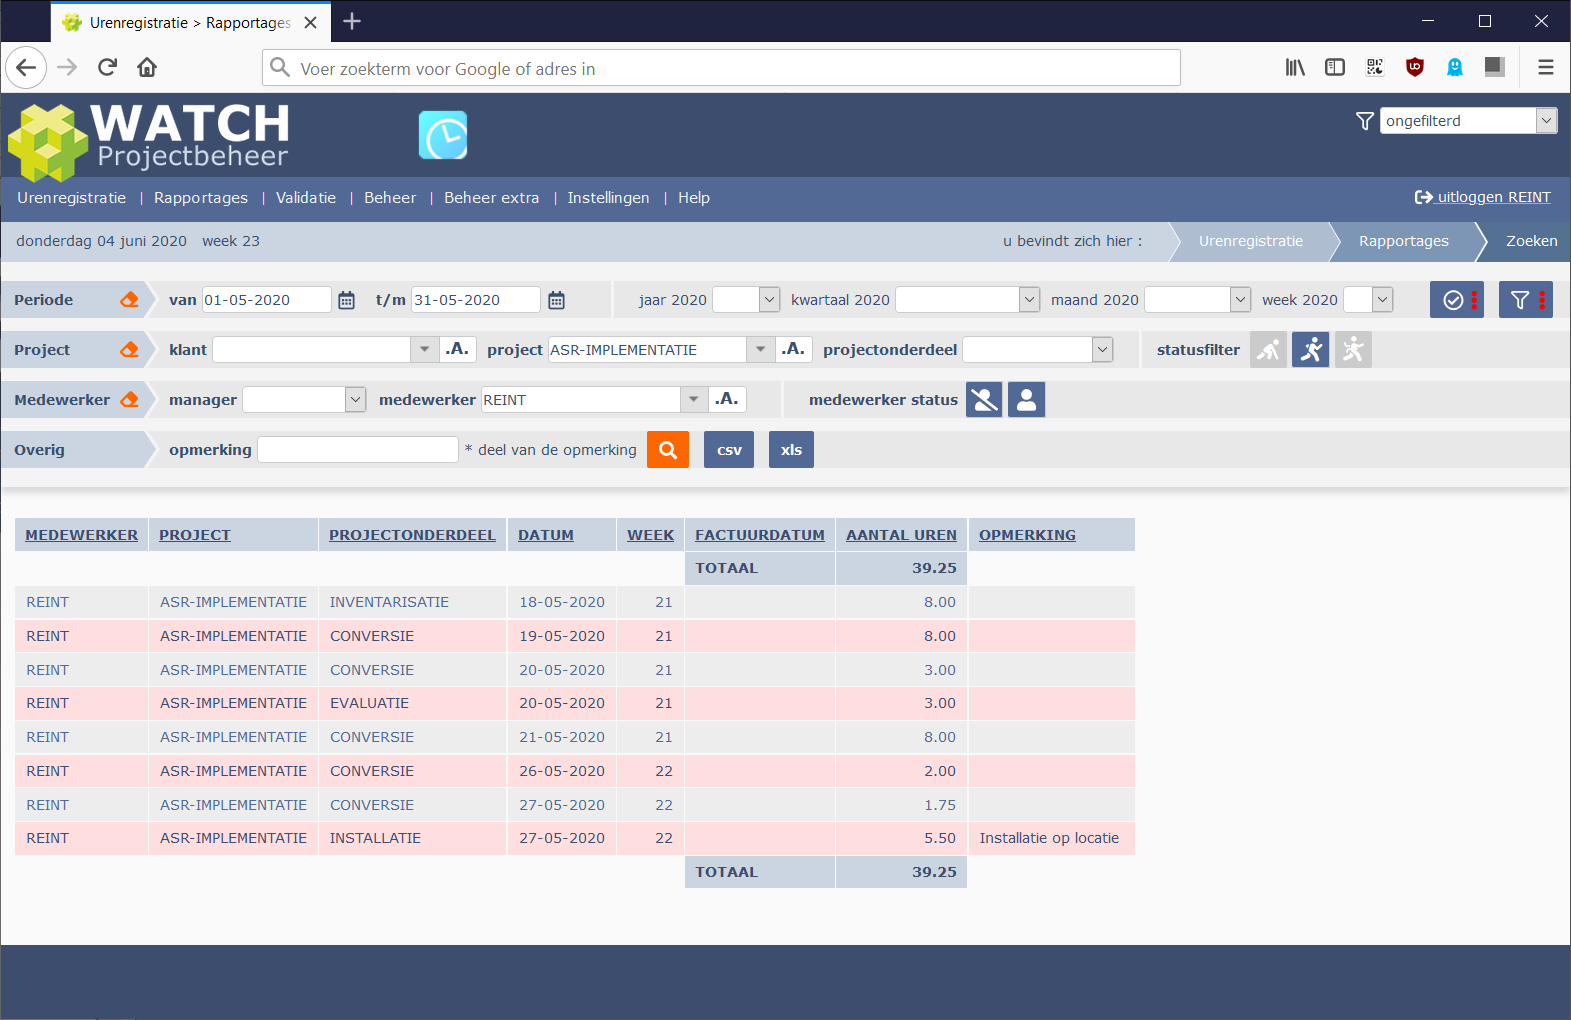Viewport: 1571px width, 1020px height.
Task: Clear the Periode filter with the eraser icon
Action: (x=129, y=300)
